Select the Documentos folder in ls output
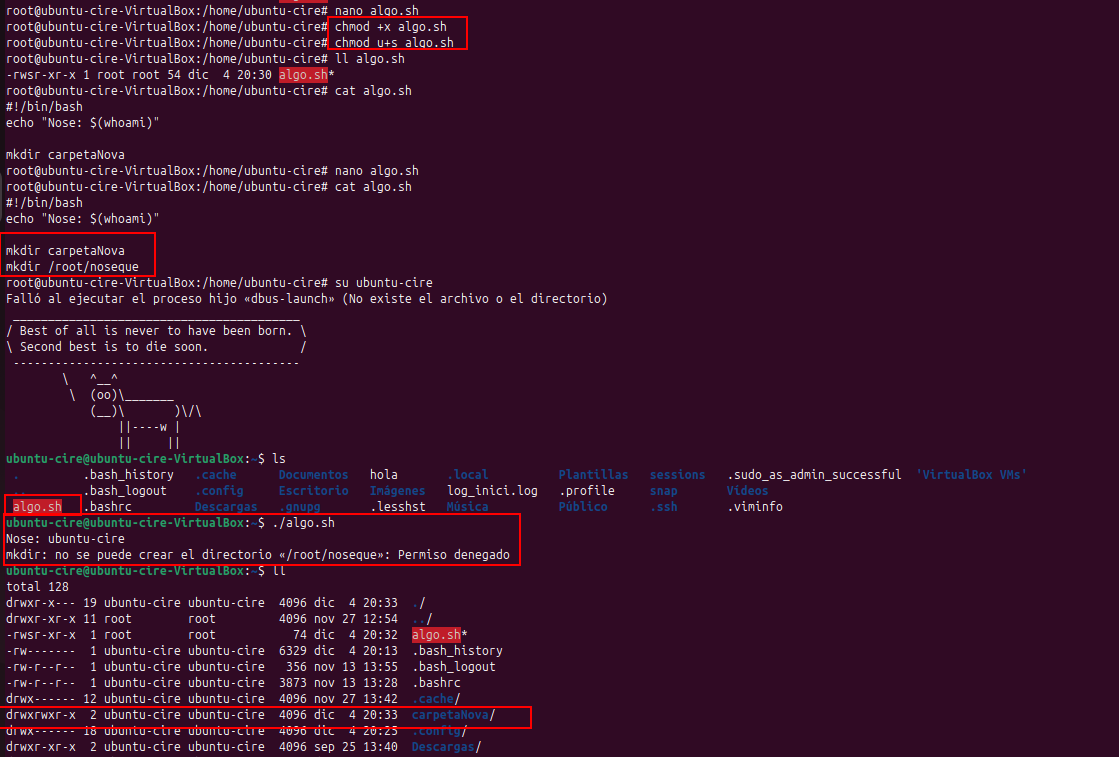The height and width of the screenshot is (757, 1119). (313, 475)
